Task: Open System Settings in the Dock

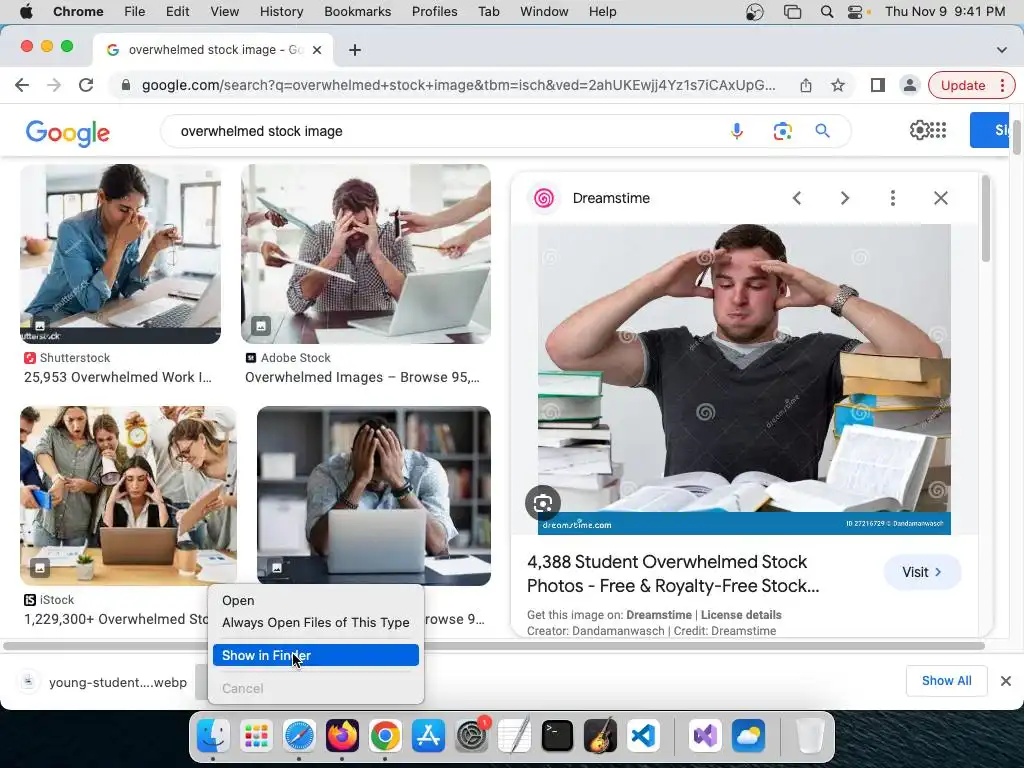Action: coord(472,736)
